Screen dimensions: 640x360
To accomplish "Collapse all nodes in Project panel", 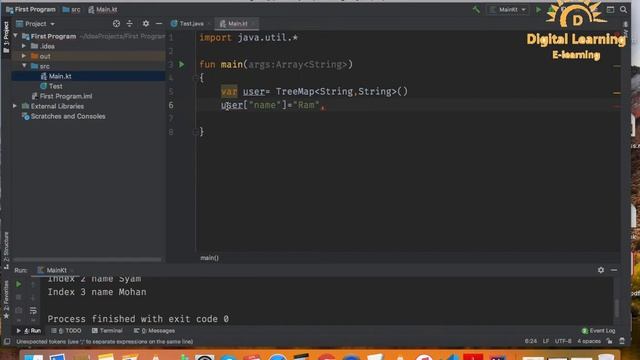I will pos(129,24).
